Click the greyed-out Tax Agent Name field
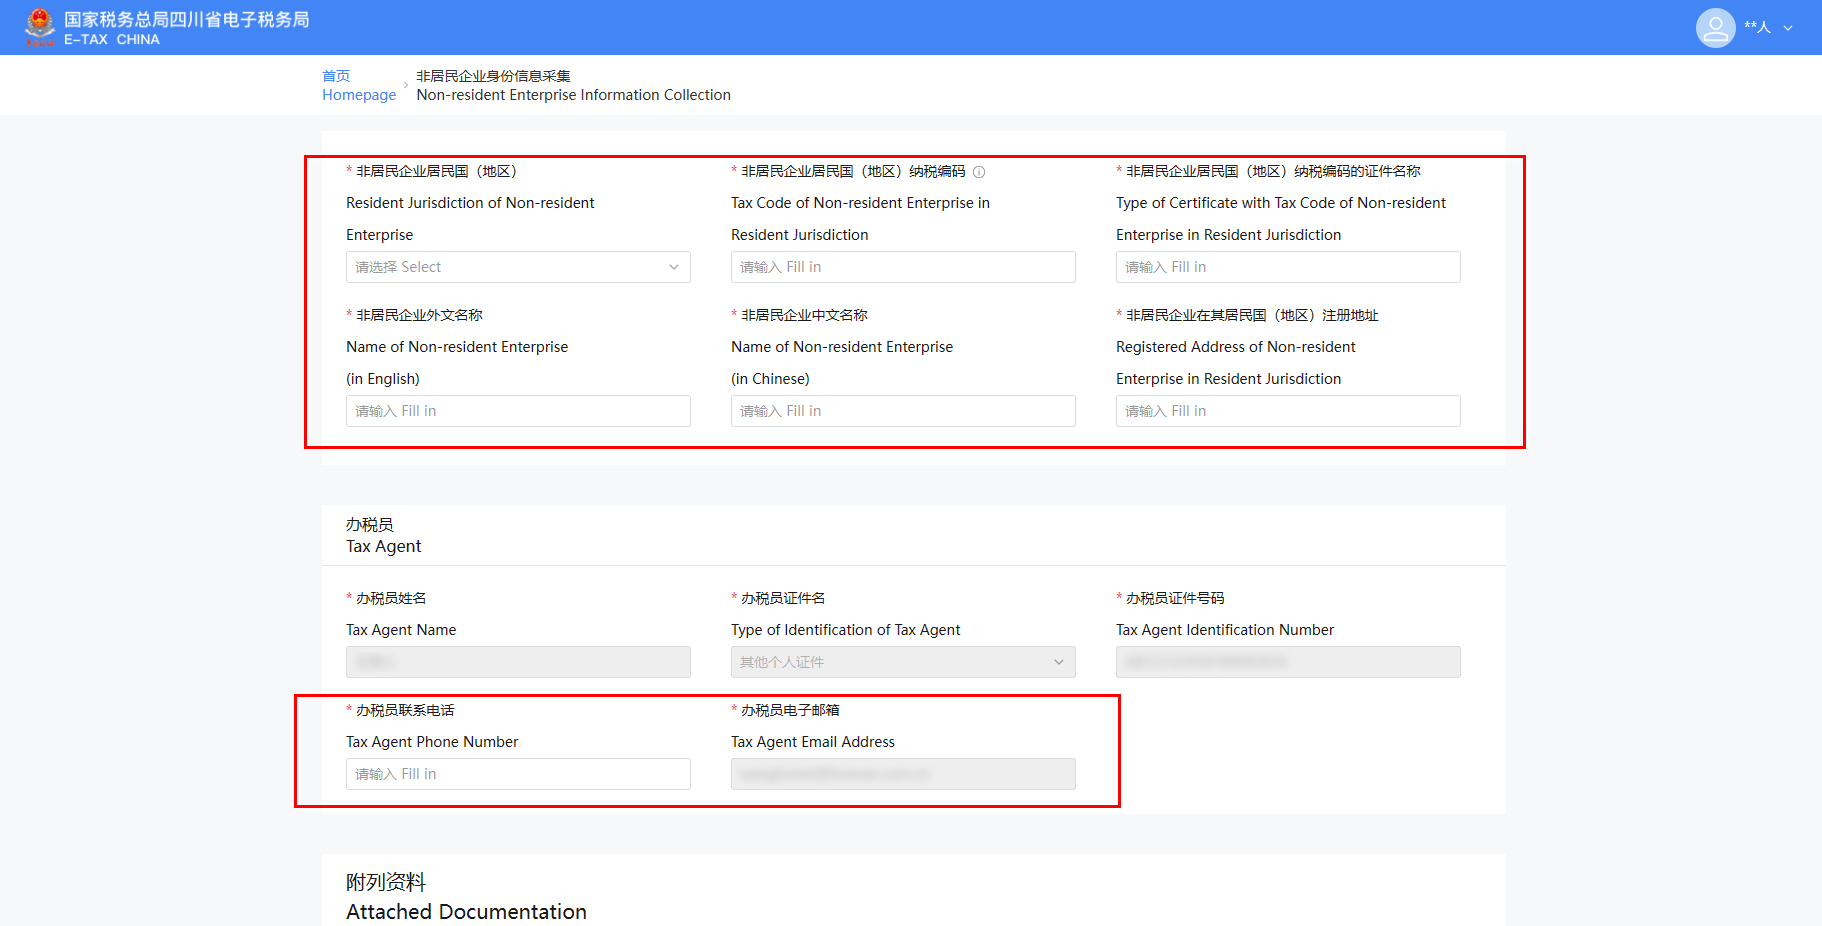 click(x=517, y=662)
